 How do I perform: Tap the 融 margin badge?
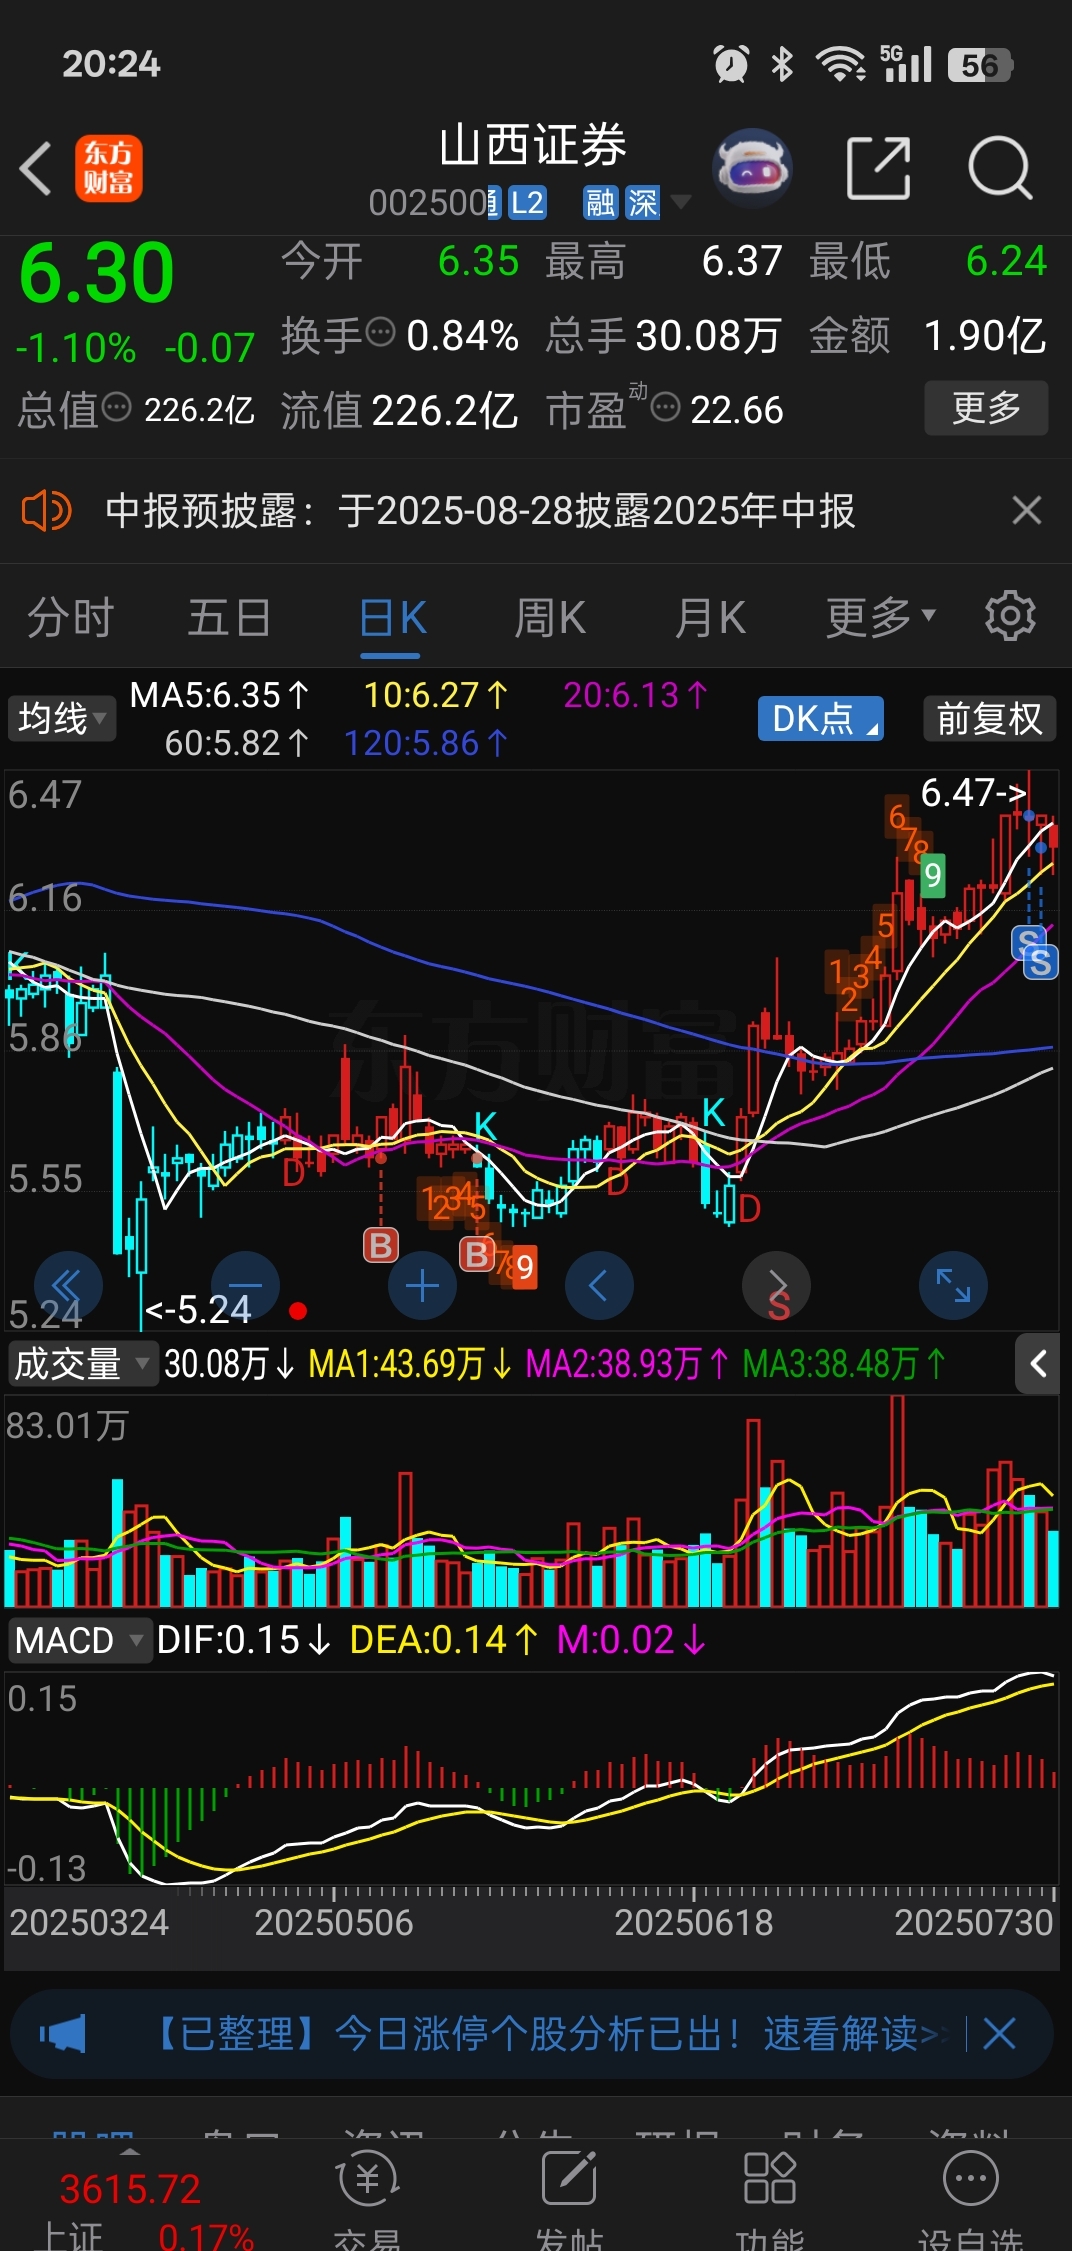point(600,203)
